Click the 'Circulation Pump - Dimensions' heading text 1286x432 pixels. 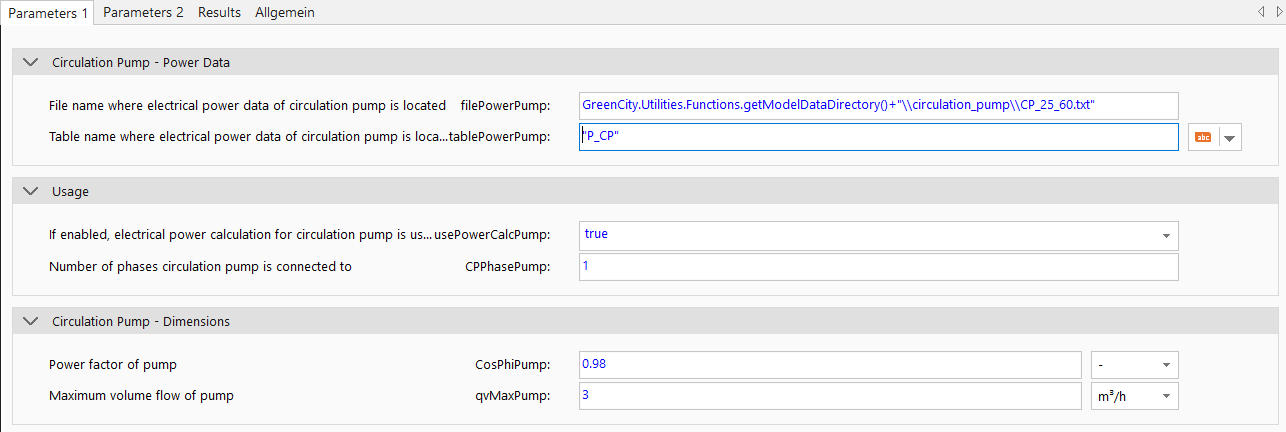click(141, 321)
